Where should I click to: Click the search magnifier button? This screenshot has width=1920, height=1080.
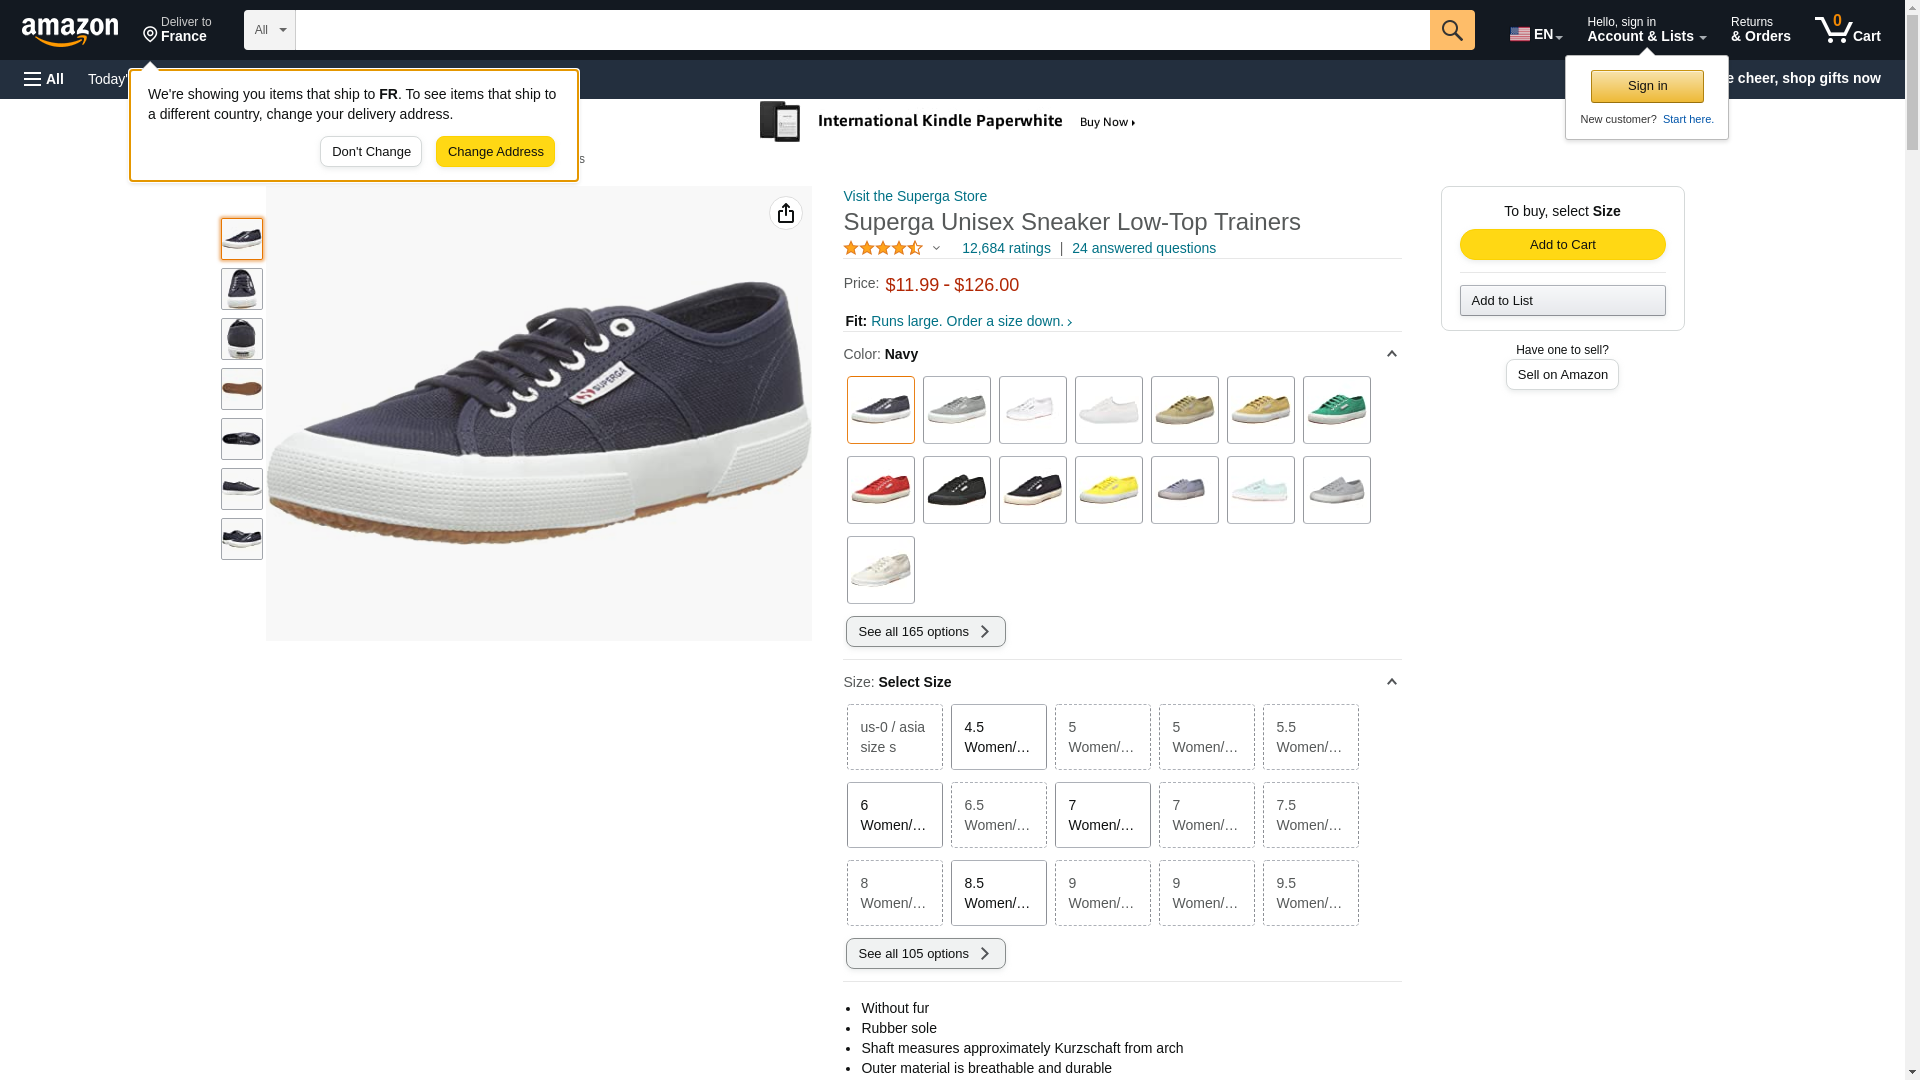coord(1452,30)
